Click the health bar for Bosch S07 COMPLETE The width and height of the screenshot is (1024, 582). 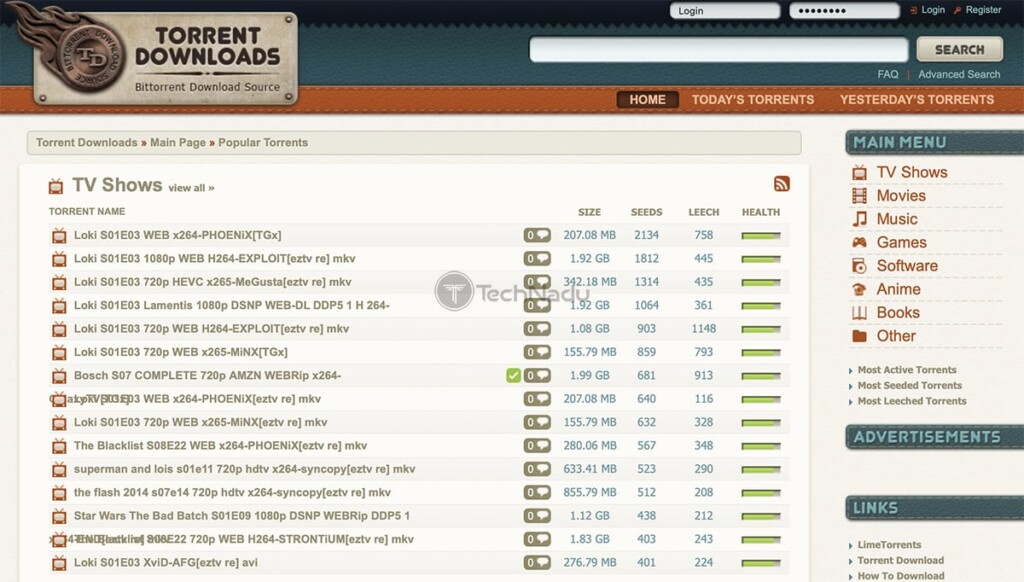(x=761, y=376)
